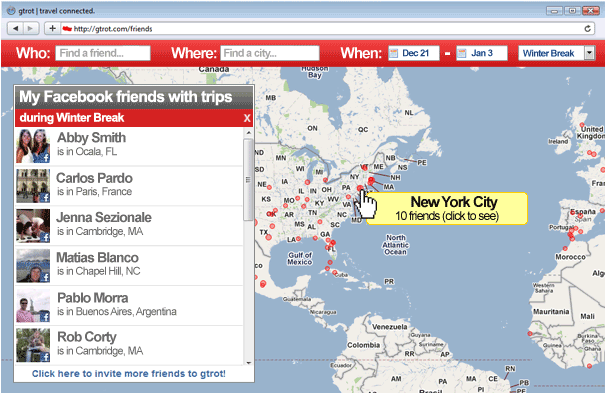
Task: Click the browser forward arrow
Action: [x=31, y=29]
